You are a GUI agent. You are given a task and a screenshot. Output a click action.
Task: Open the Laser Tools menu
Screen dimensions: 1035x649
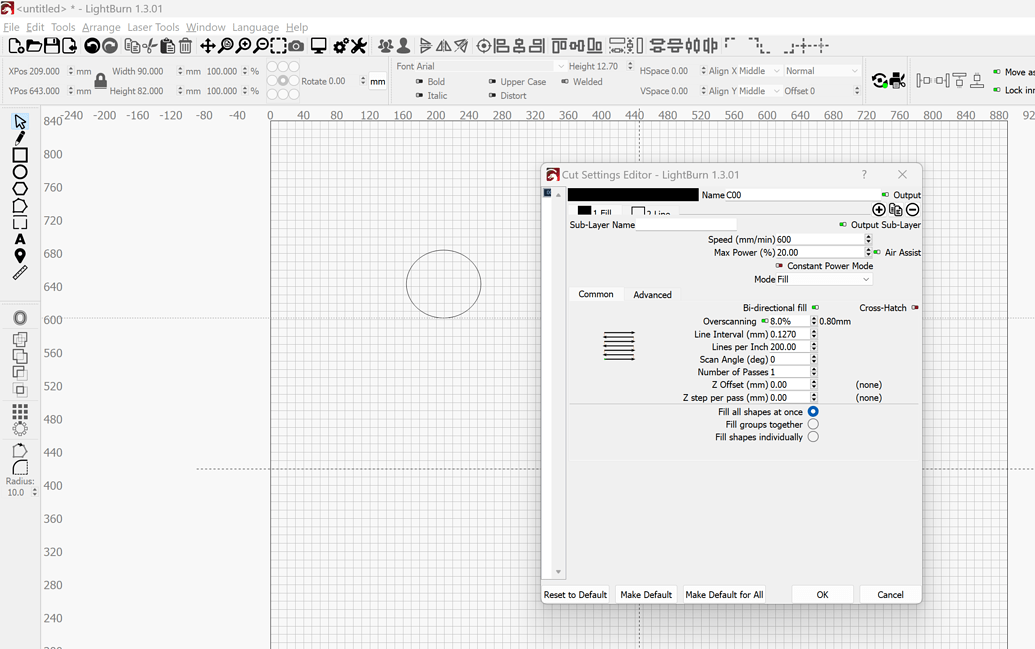click(x=153, y=27)
